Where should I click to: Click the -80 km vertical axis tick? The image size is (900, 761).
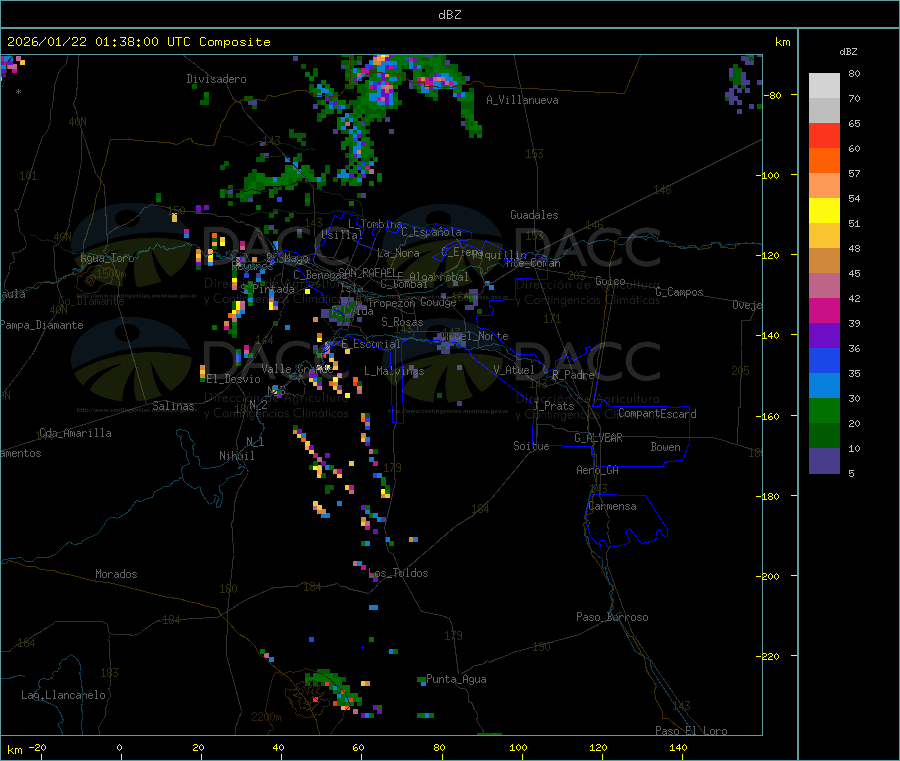(775, 95)
